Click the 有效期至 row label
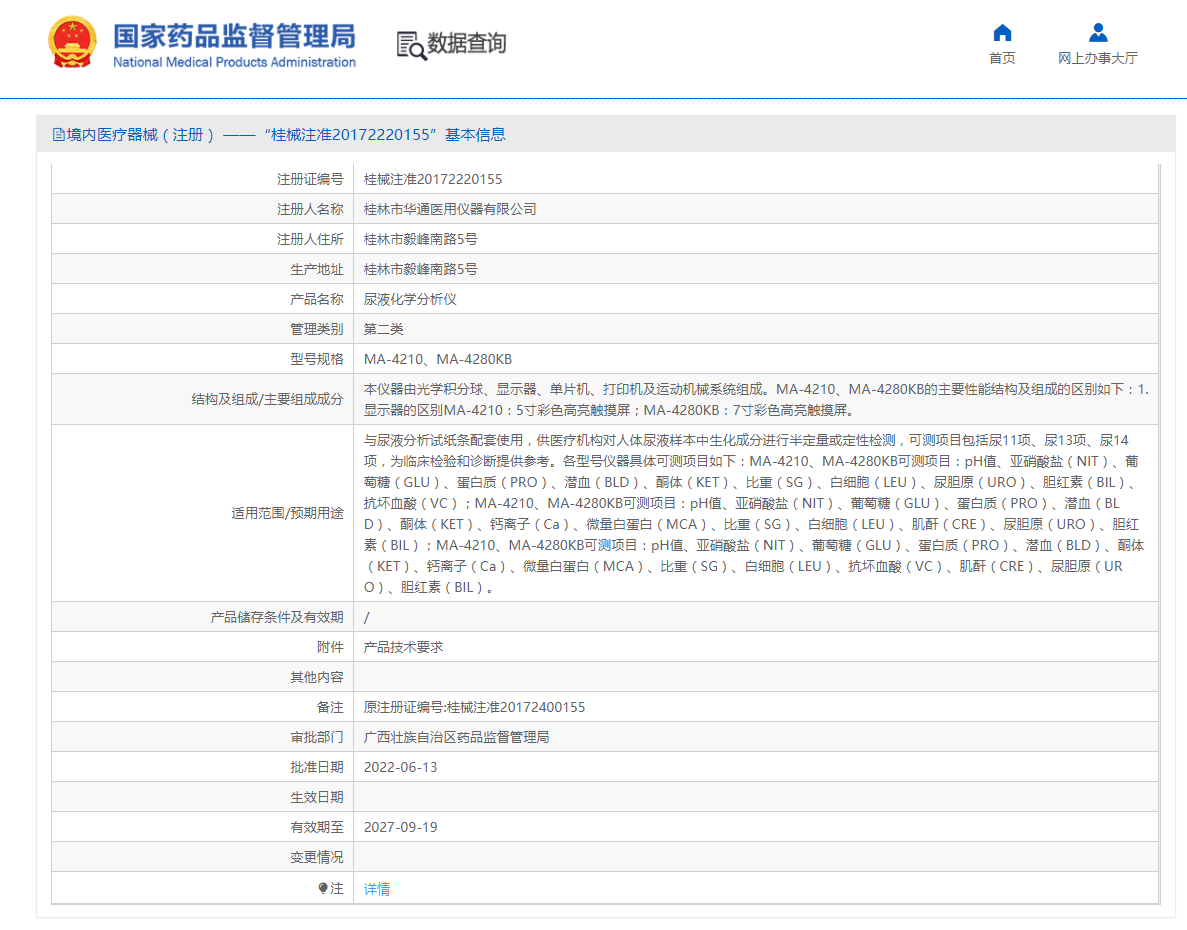Viewport: 1187px width, 930px height. pos(316,827)
